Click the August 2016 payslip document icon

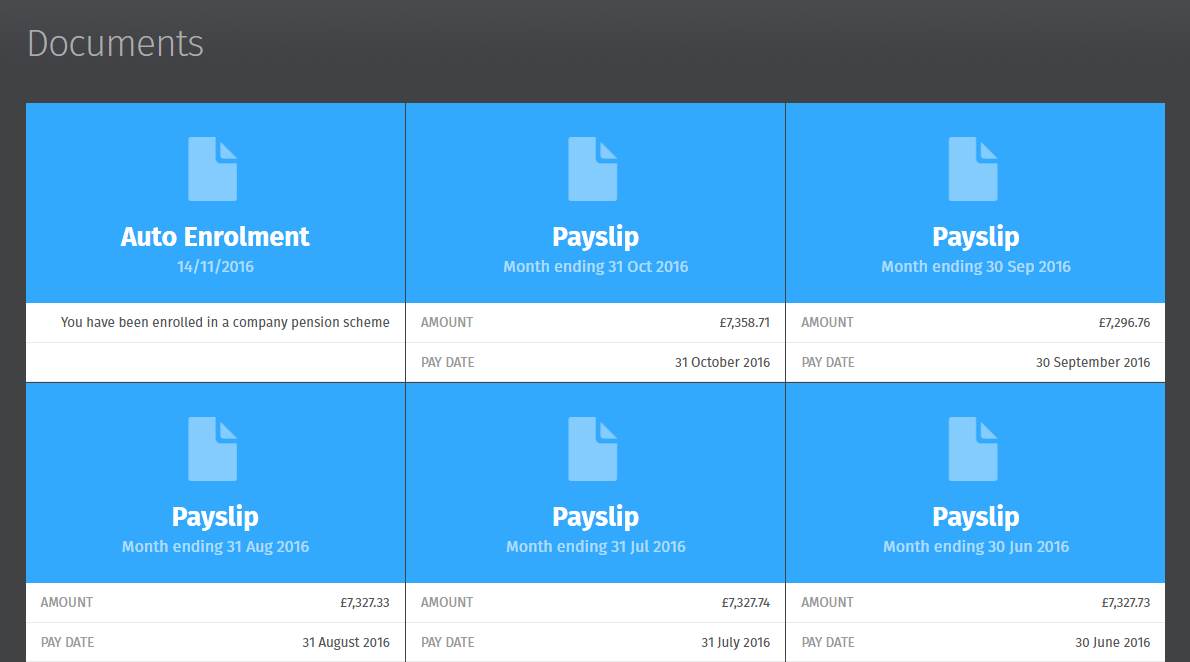point(213,449)
